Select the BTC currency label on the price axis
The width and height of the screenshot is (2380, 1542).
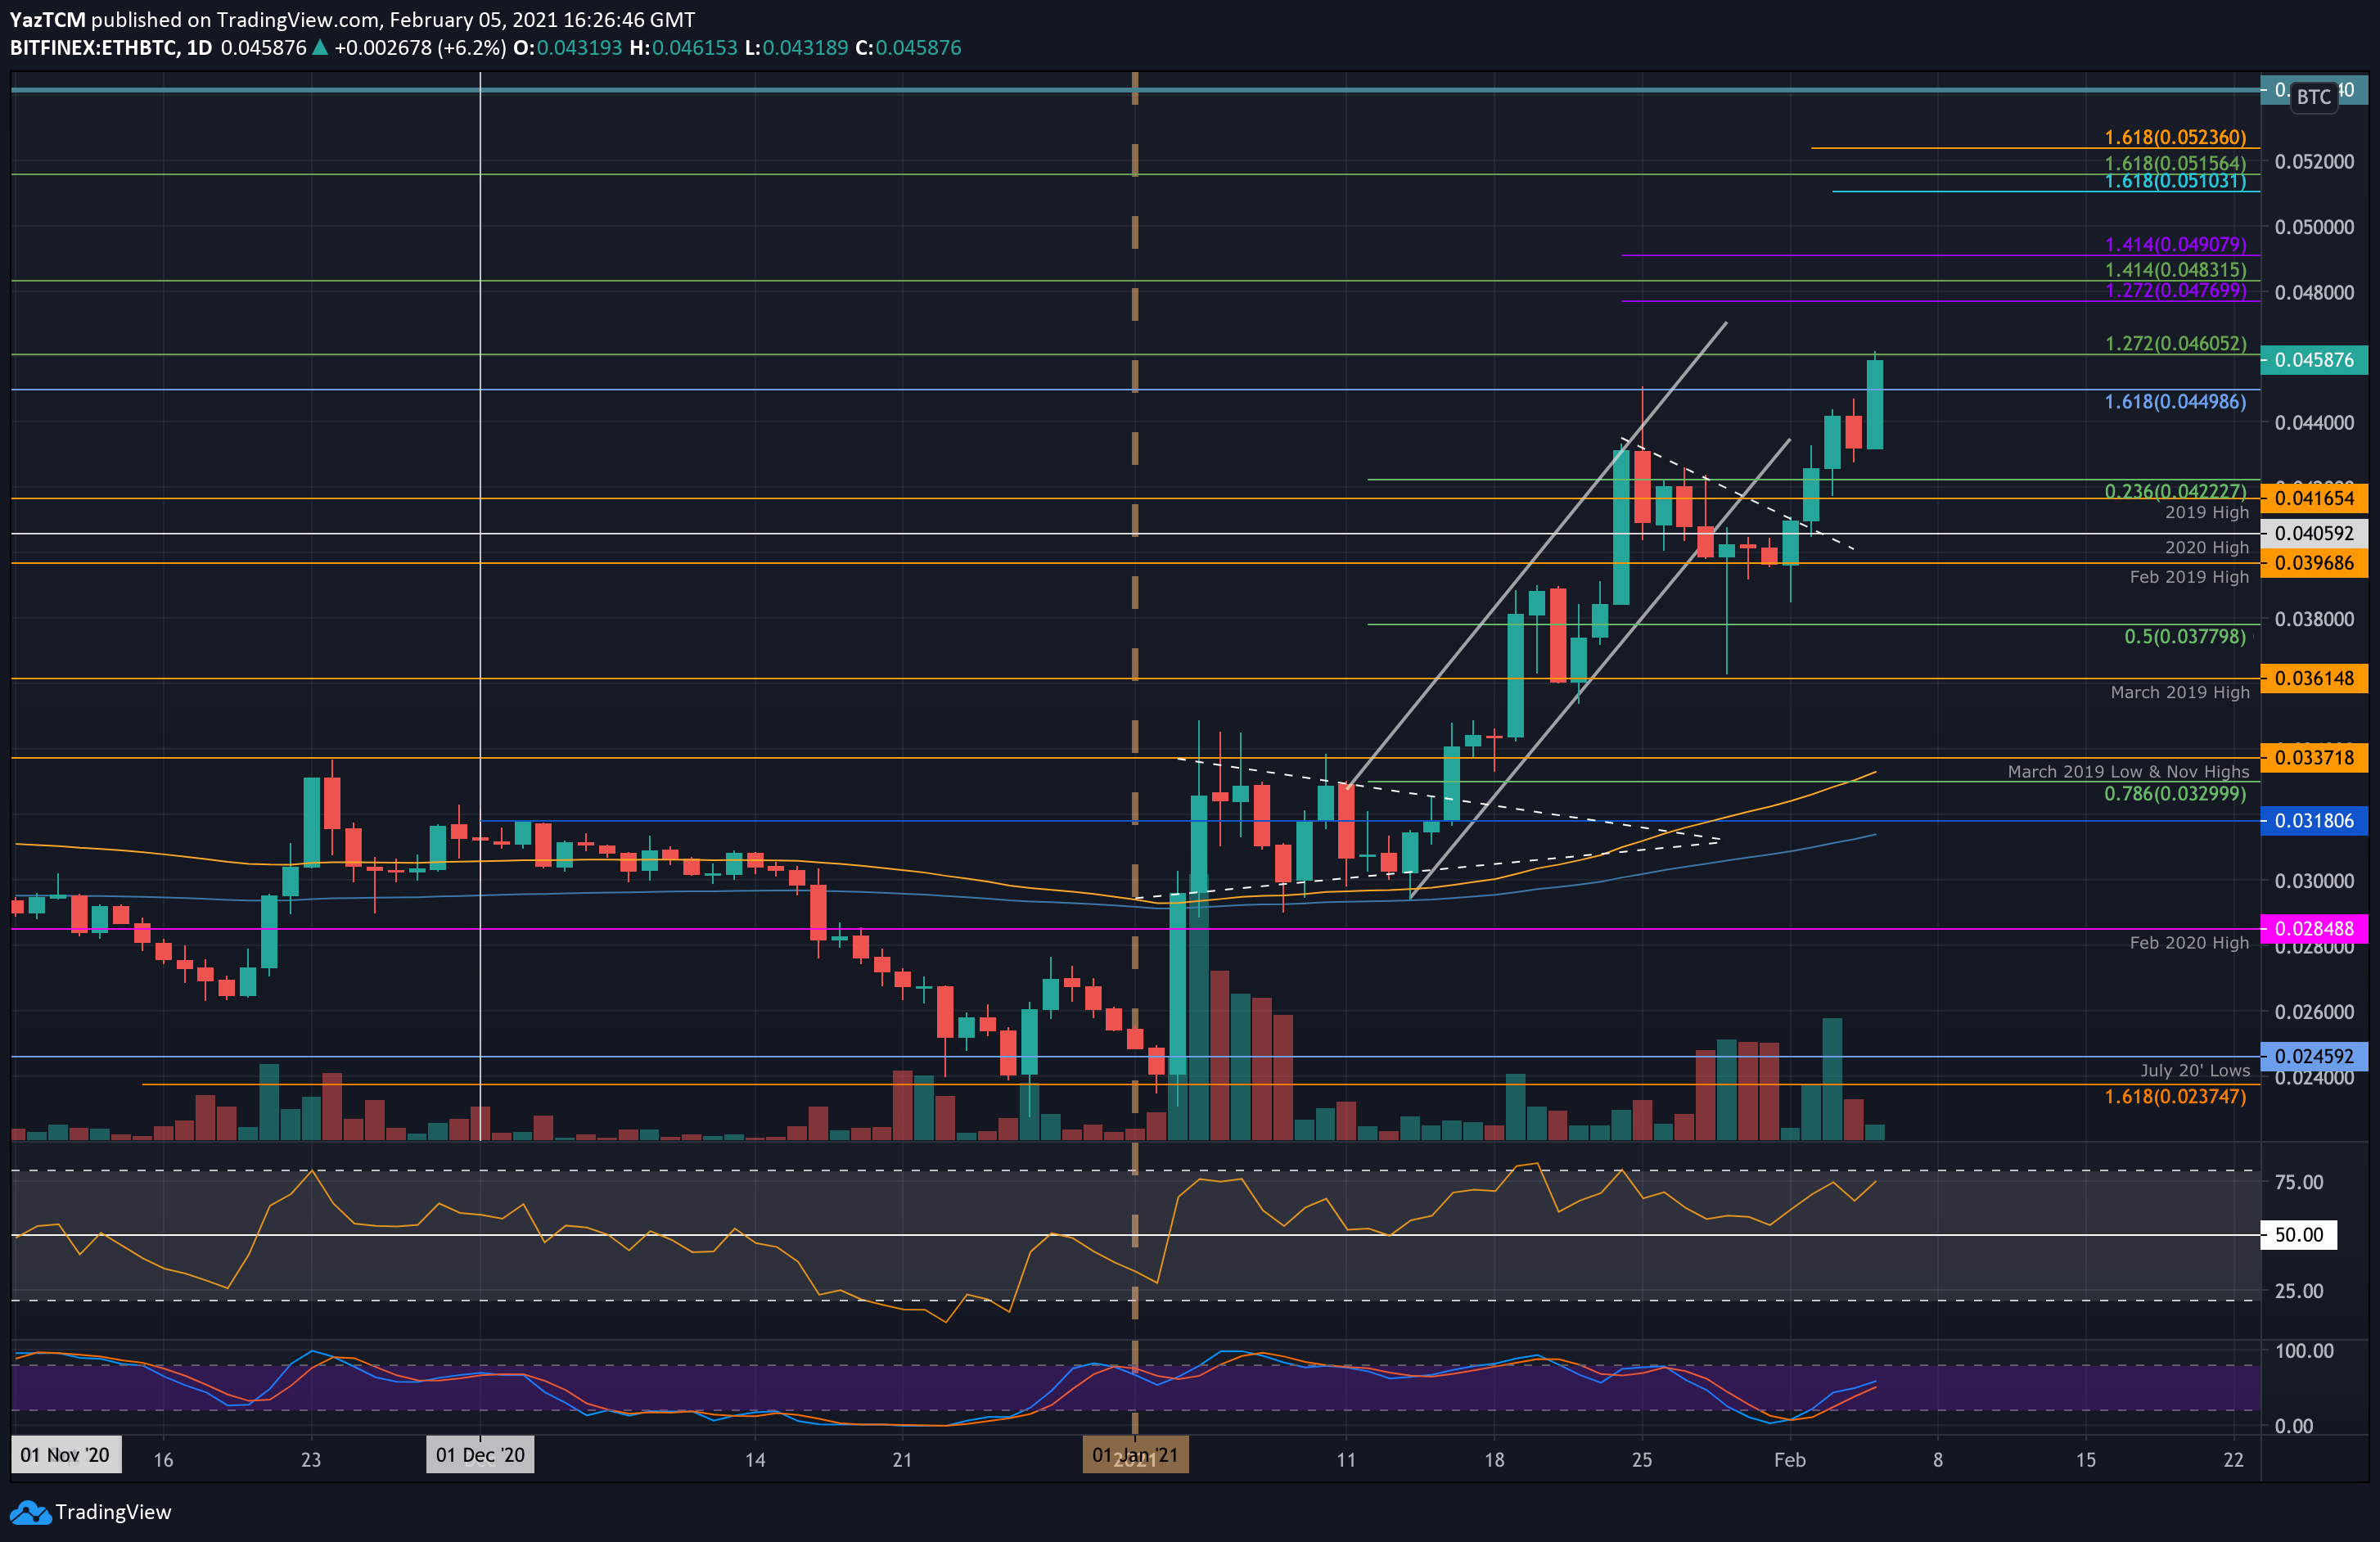[x=2316, y=97]
